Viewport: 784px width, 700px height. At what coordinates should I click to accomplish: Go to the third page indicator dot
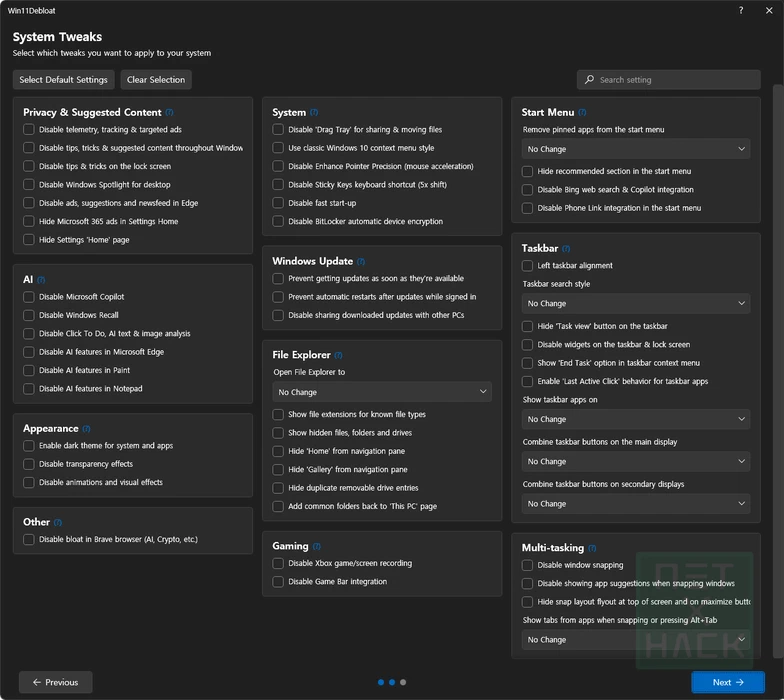click(403, 682)
